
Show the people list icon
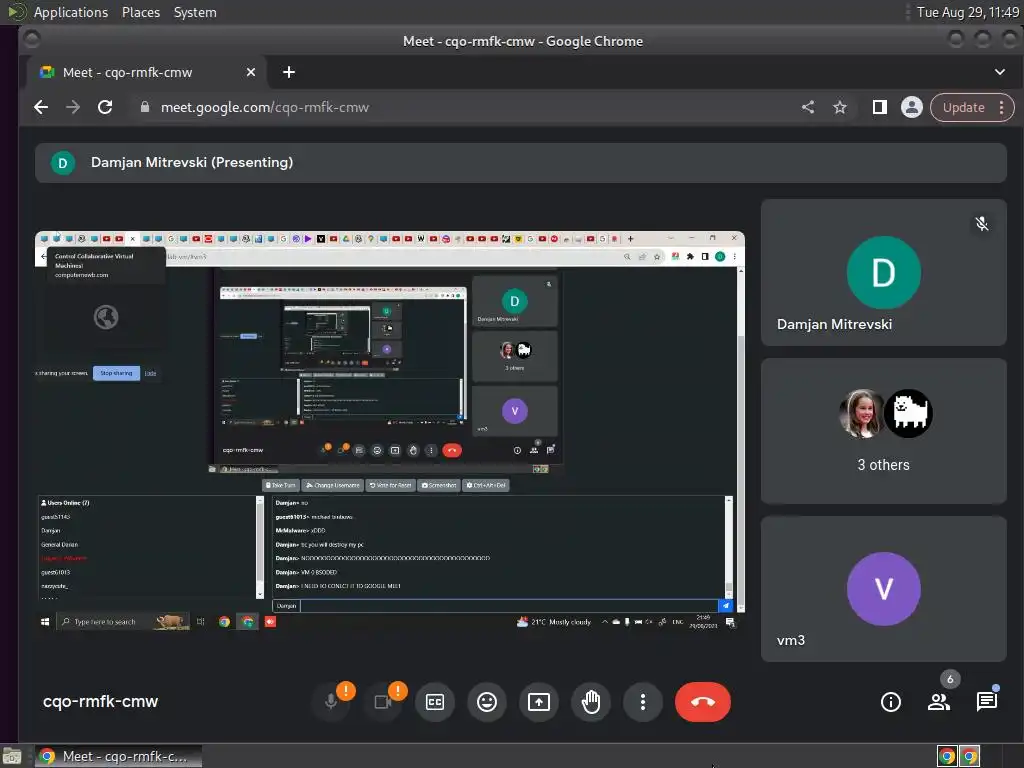(x=939, y=702)
